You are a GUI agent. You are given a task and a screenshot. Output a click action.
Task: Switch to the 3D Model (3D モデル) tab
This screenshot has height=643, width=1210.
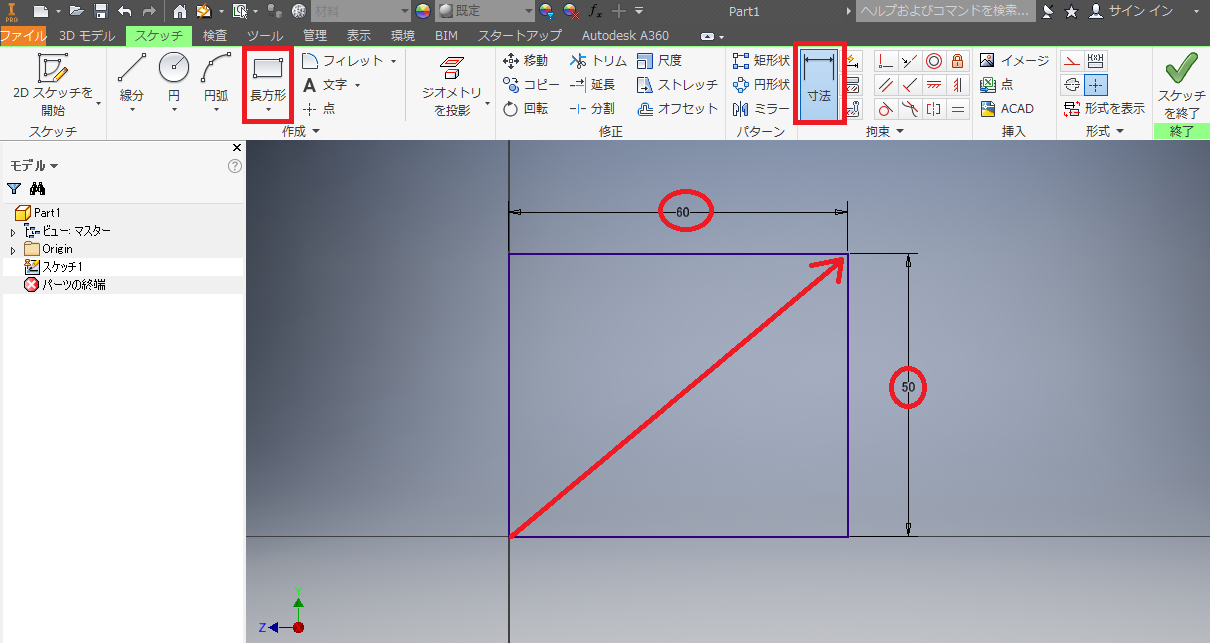point(88,35)
